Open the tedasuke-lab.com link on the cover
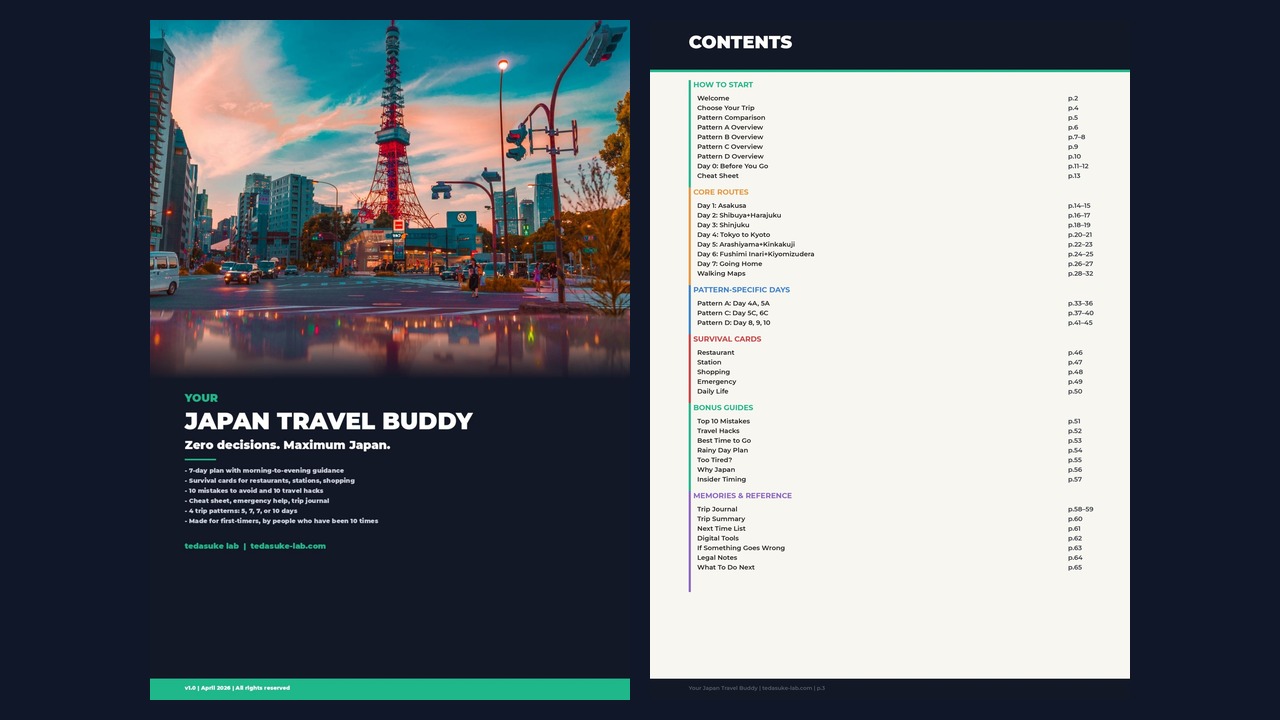The width and height of the screenshot is (1280, 720). tap(288, 546)
